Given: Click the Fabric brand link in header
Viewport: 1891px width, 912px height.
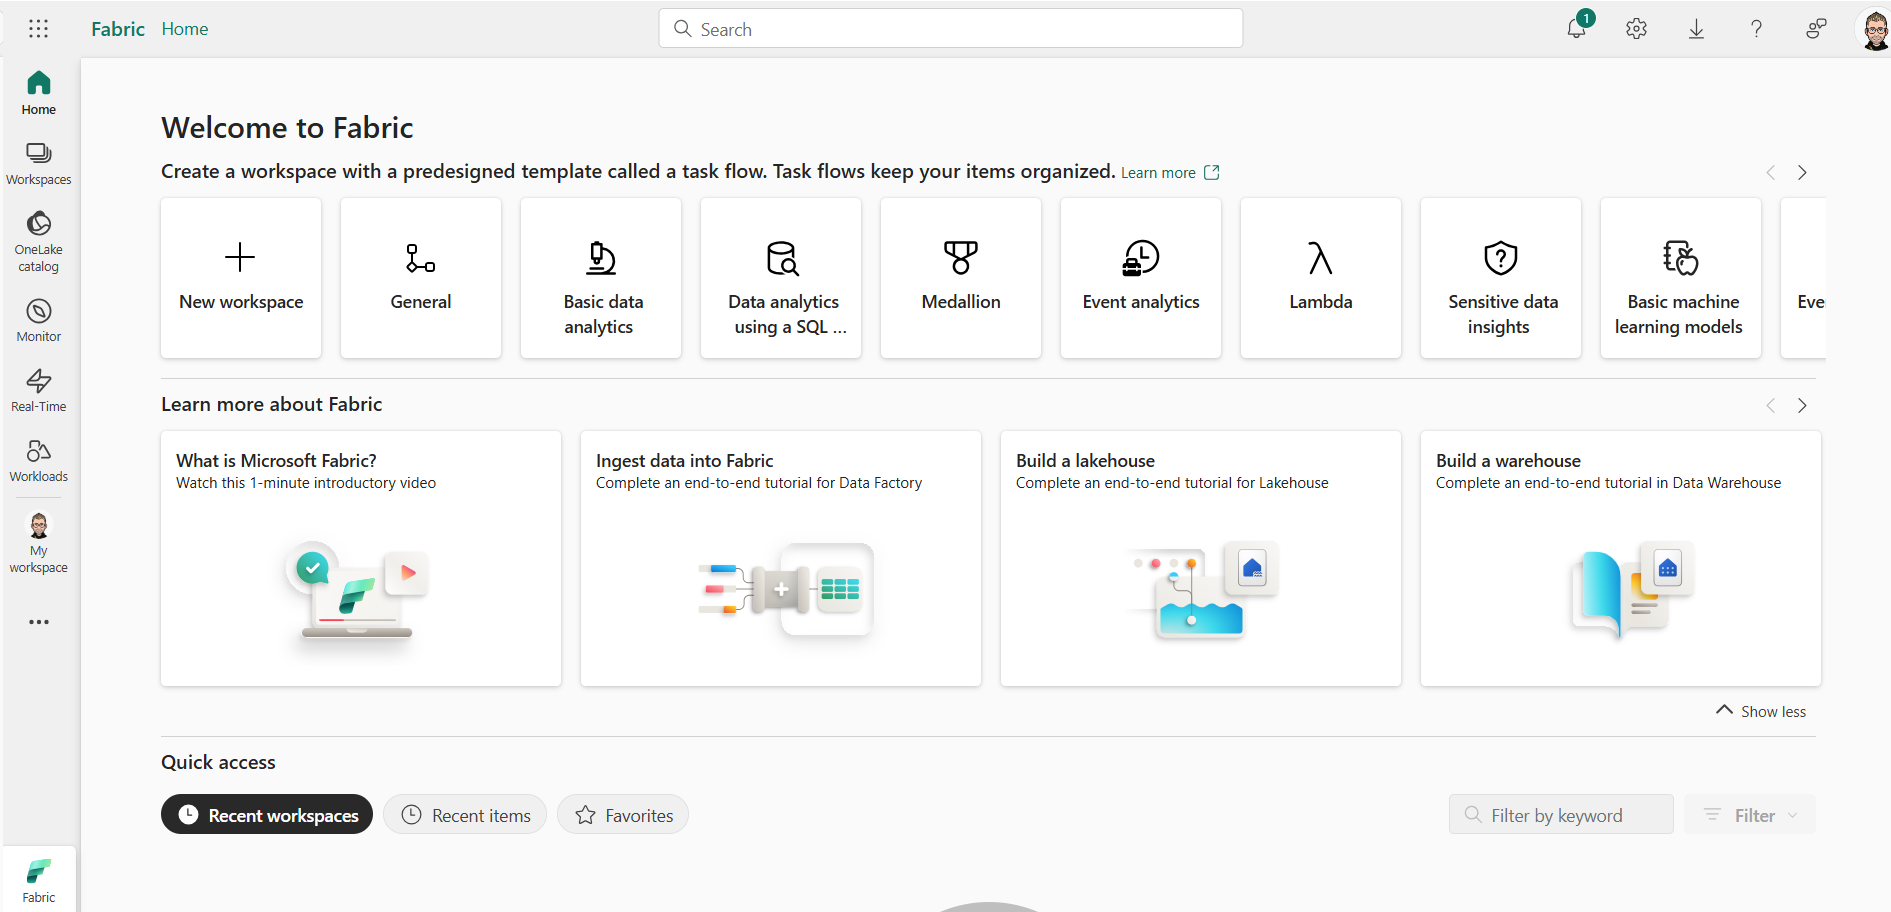Looking at the screenshot, I should coord(118,29).
